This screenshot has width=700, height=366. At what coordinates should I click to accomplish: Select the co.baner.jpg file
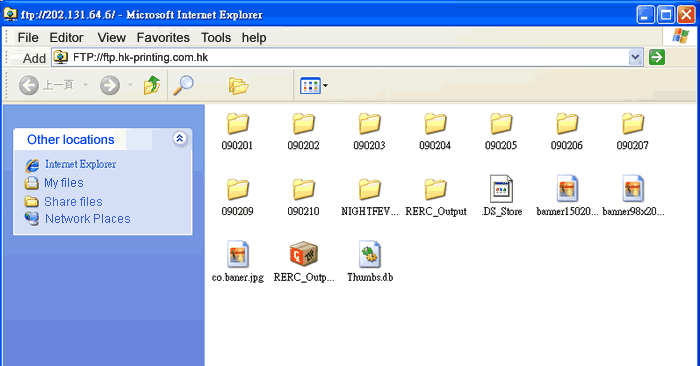coord(238,262)
